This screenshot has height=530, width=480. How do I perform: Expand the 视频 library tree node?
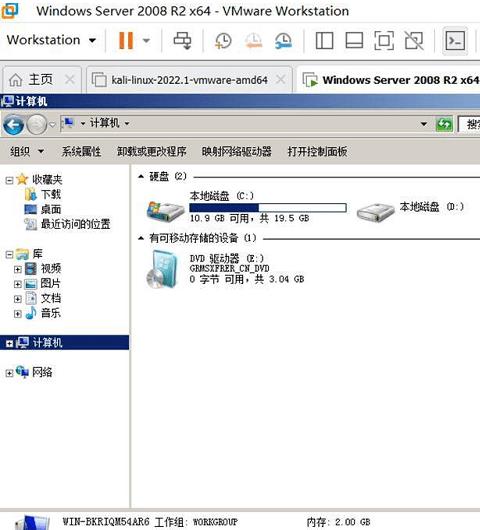(x=18, y=269)
